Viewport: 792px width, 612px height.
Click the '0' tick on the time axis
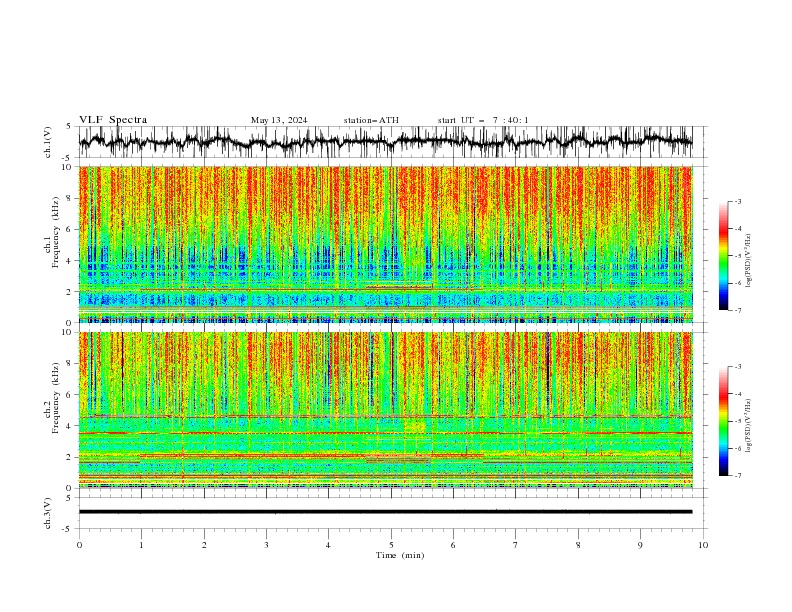click(79, 545)
